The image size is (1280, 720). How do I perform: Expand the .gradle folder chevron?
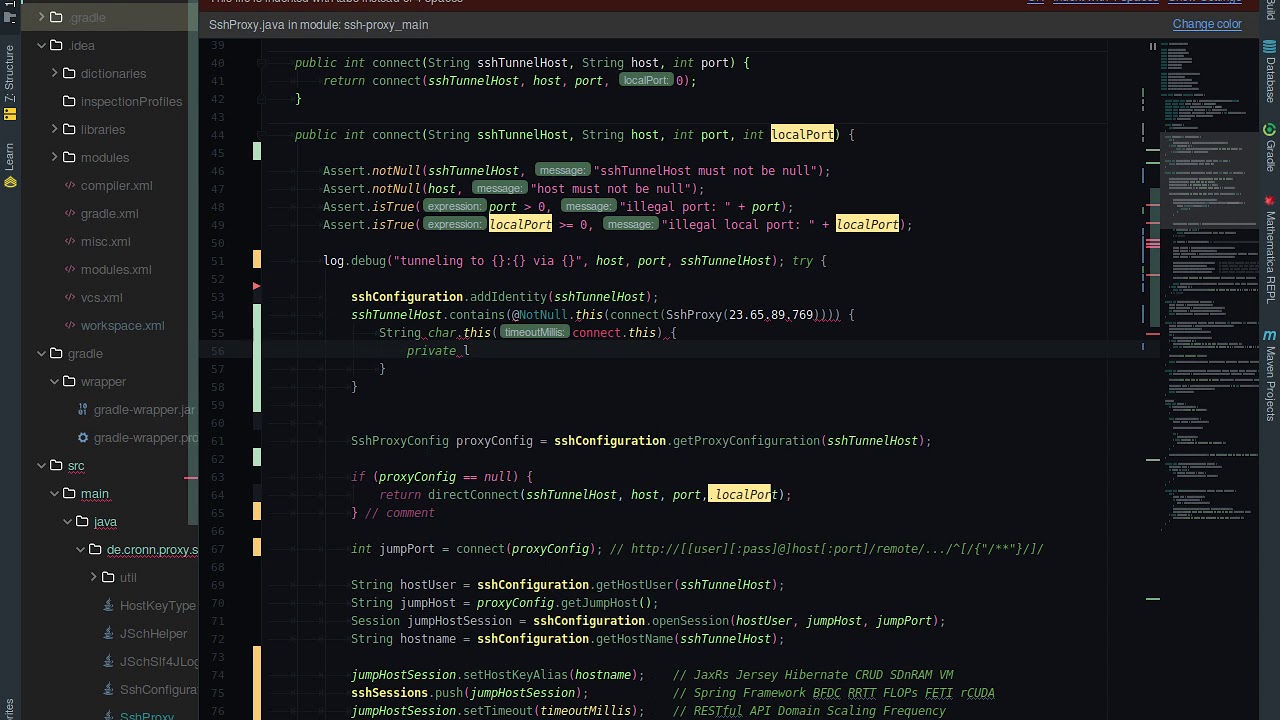[42, 17]
